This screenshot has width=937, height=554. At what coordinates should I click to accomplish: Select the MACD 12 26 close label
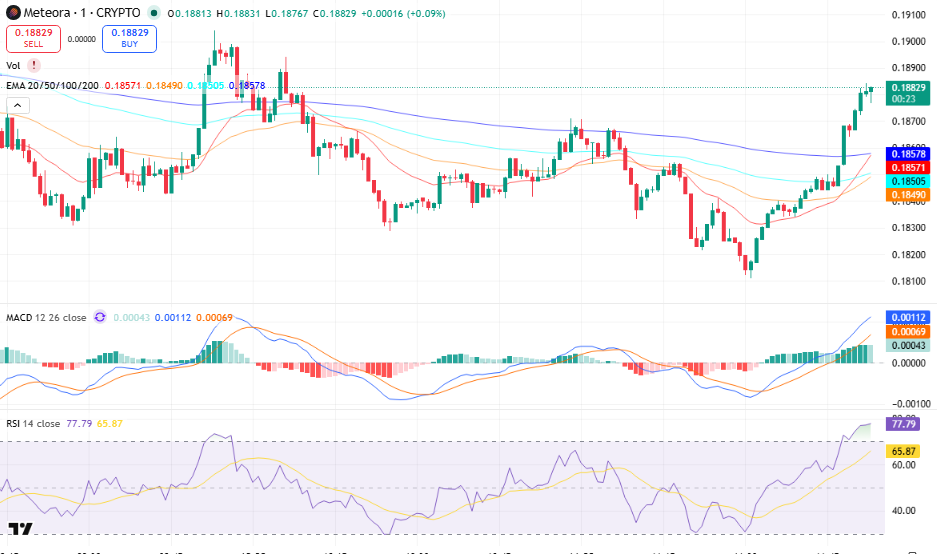point(46,317)
